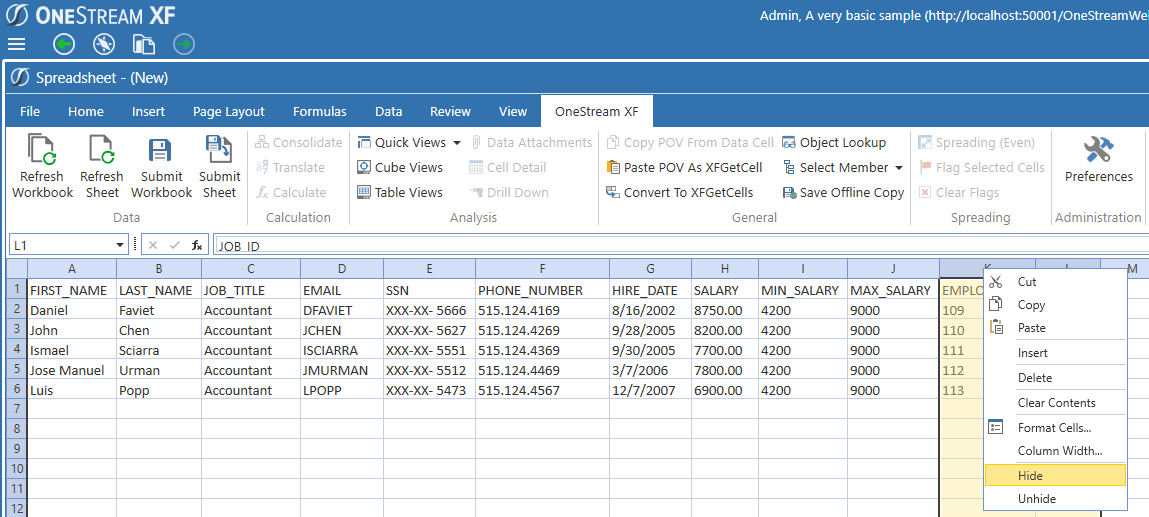Image resolution: width=1149 pixels, height=517 pixels.
Task: Select column F header
Action: [x=542, y=269]
